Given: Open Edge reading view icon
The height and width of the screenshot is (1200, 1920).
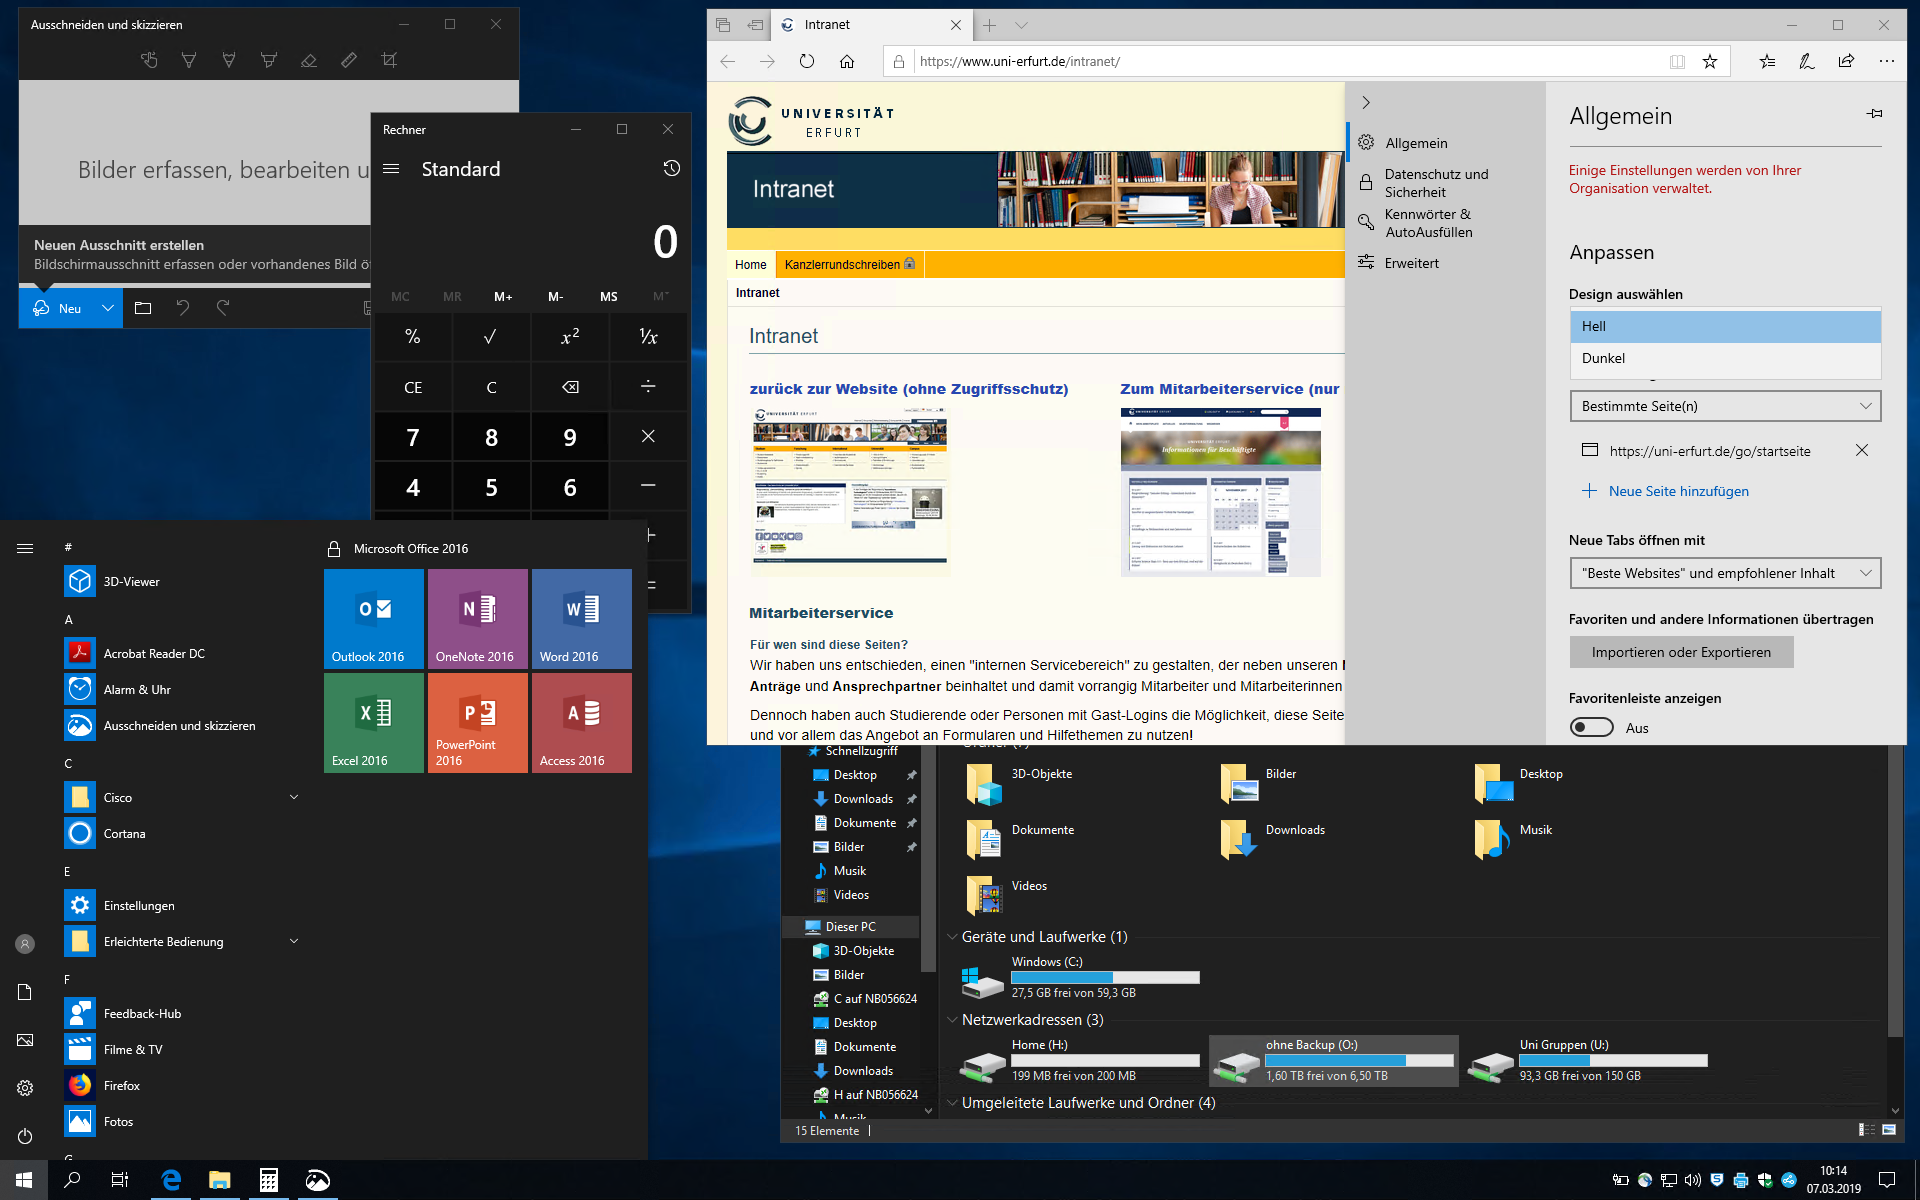Looking at the screenshot, I should [1677, 62].
